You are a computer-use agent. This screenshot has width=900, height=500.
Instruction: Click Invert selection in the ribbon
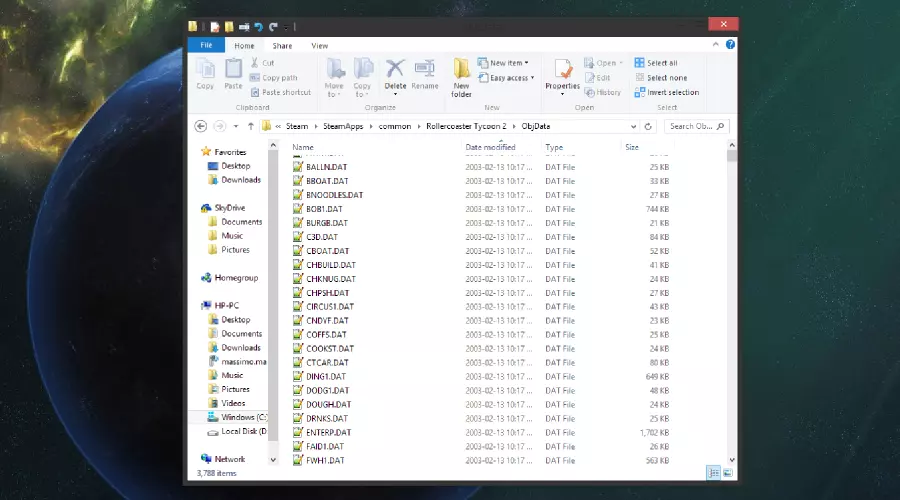coord(667,92)
